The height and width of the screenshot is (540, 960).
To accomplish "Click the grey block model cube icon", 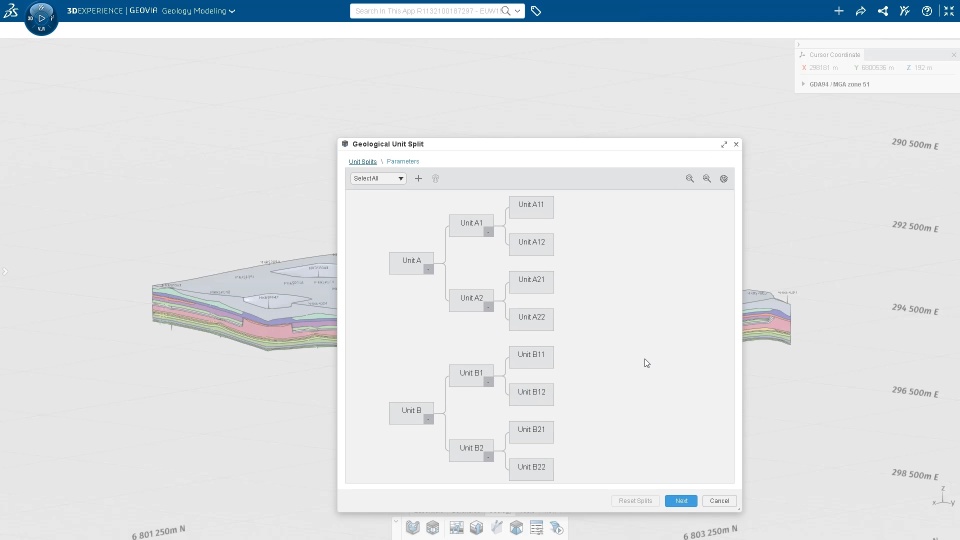I will pyautogui.click(x=433, y=527).
